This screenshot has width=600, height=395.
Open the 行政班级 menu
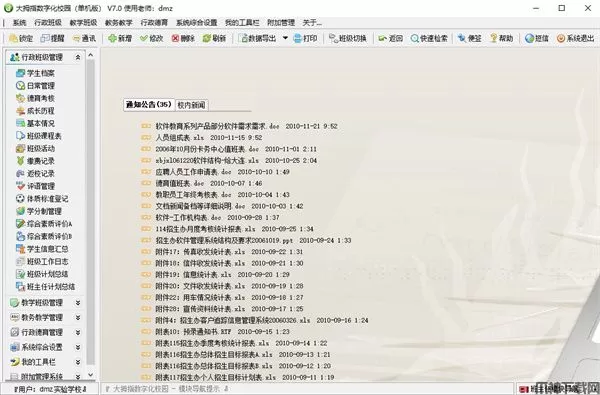pos(48,23)
